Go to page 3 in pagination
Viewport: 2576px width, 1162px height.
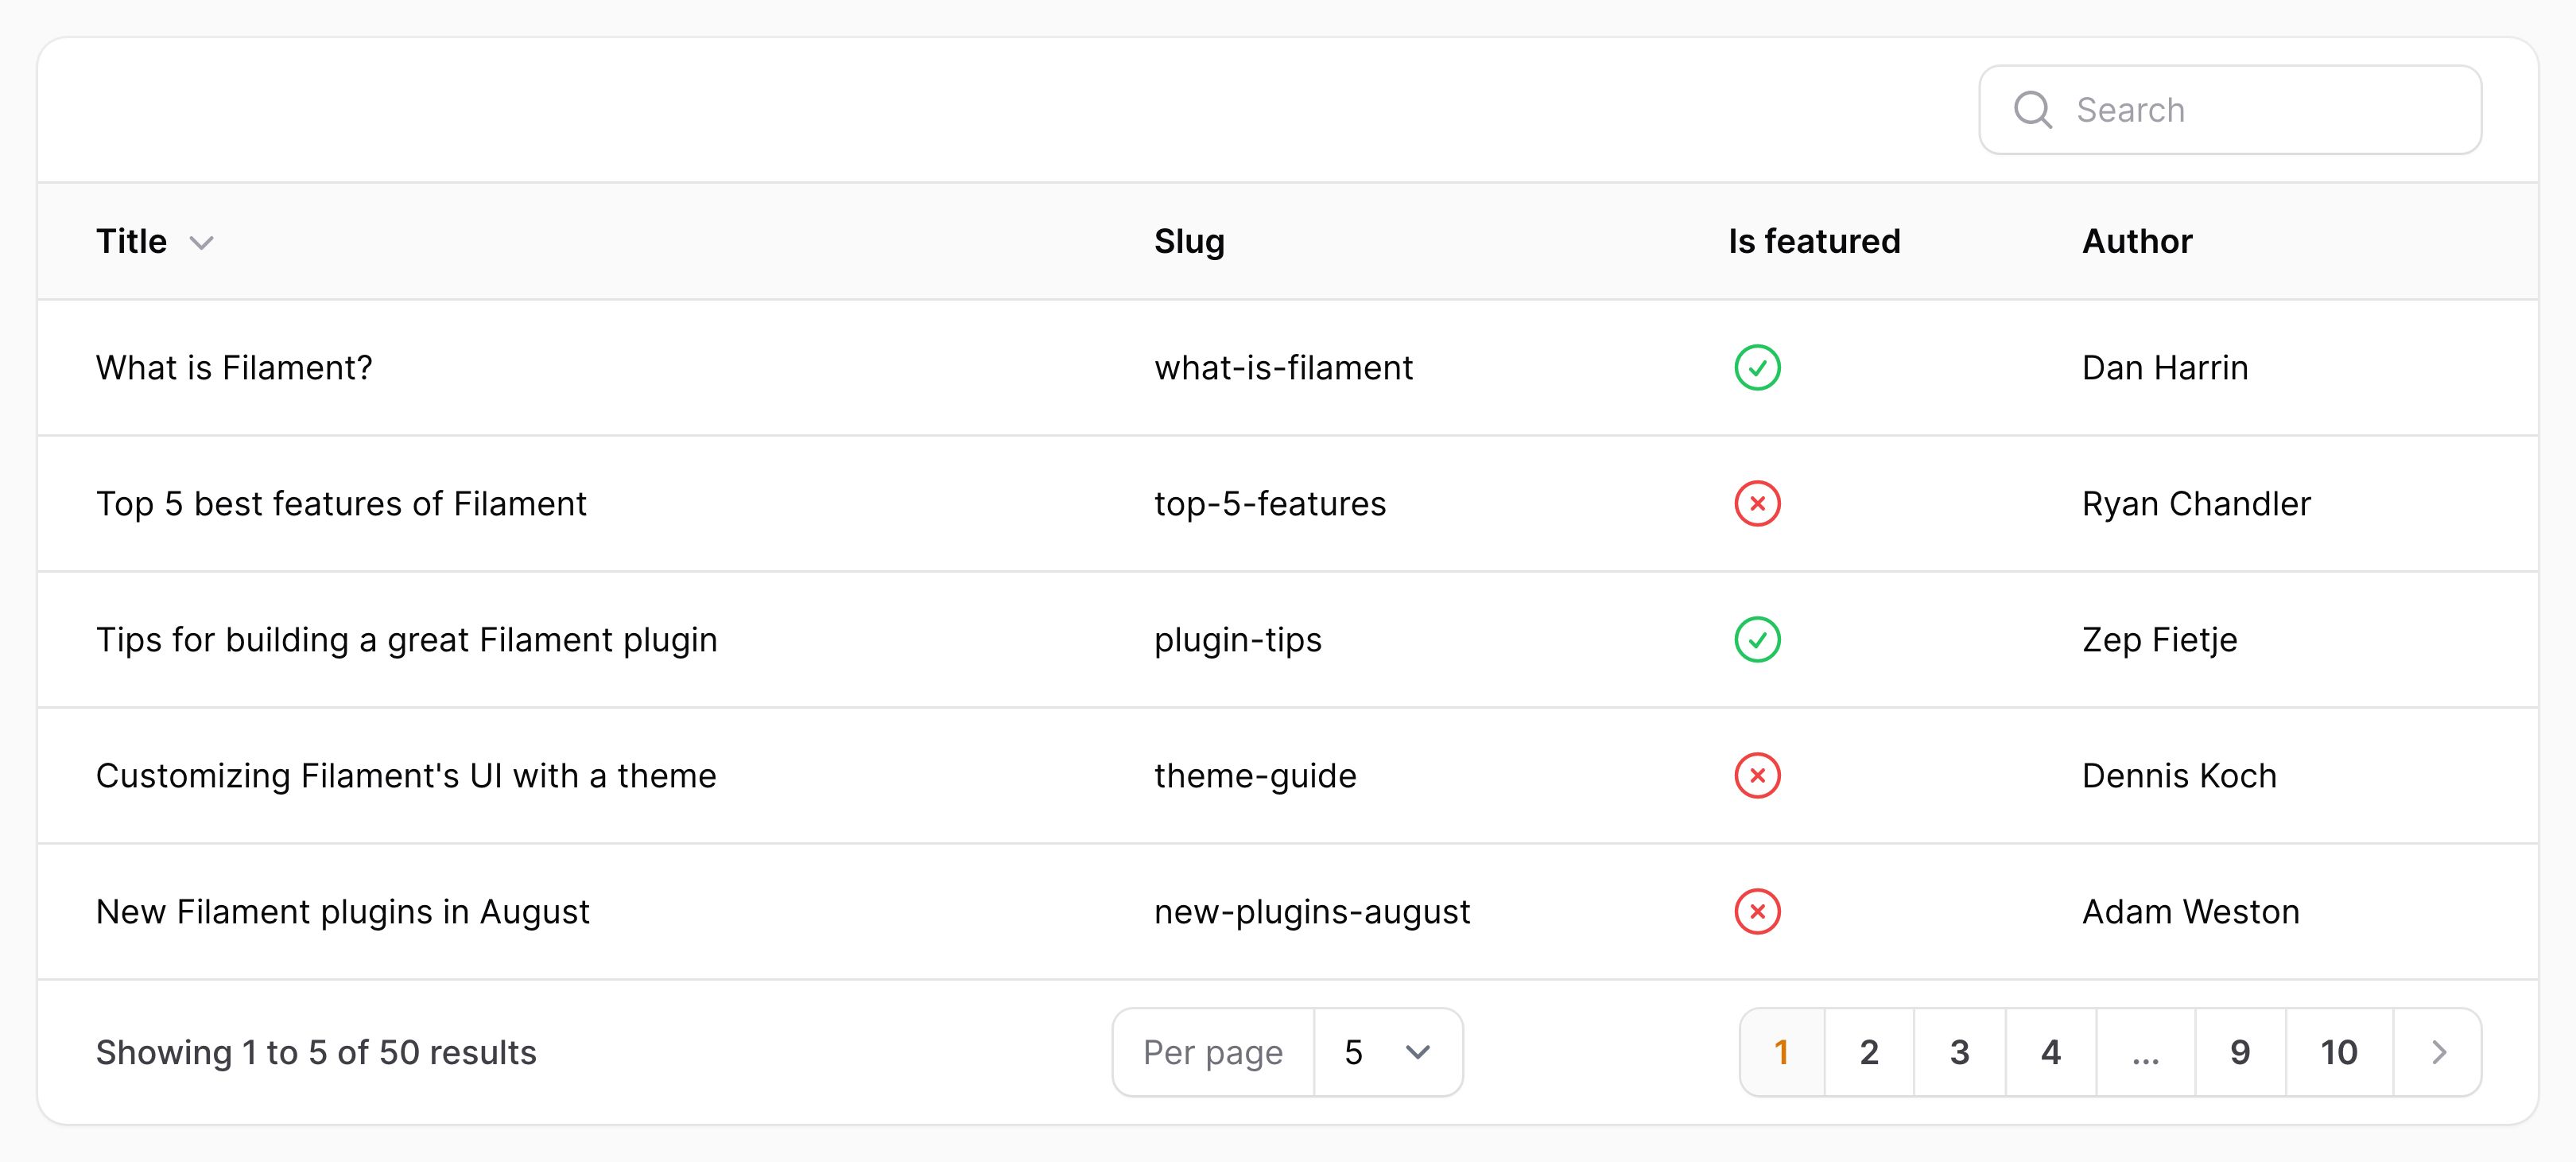pos(1960,1052)
